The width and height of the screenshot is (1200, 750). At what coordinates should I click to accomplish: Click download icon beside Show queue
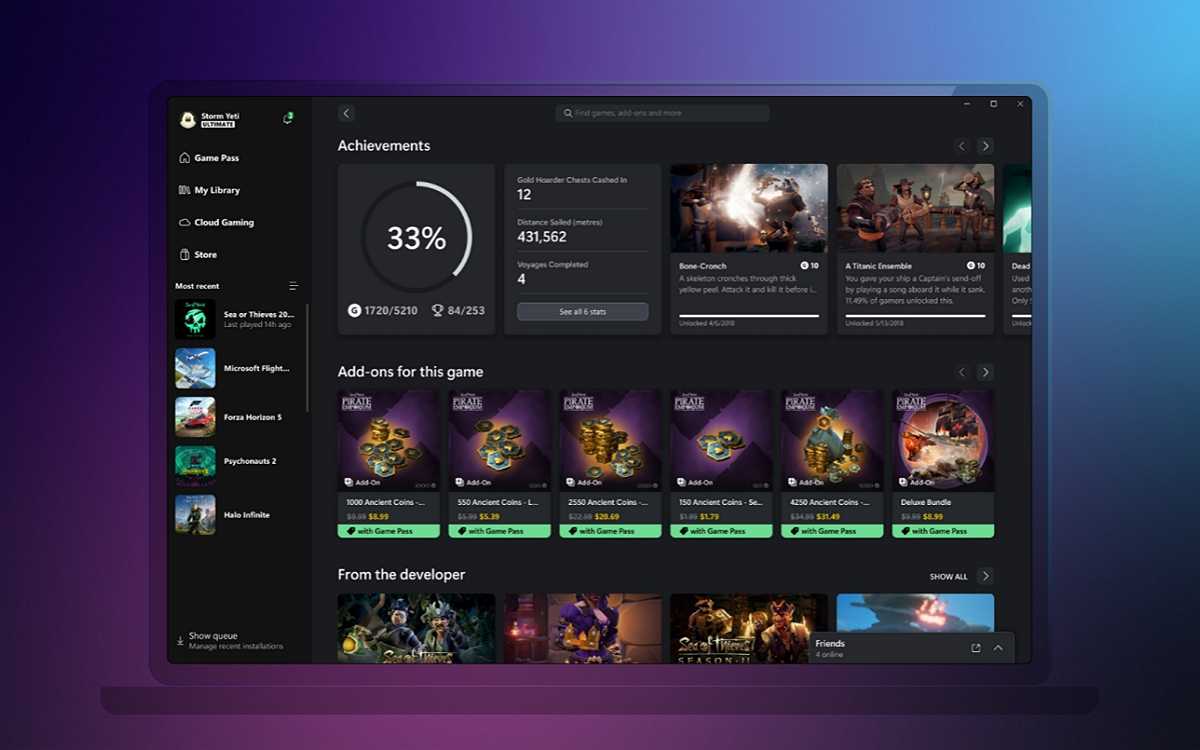[180, 640]
